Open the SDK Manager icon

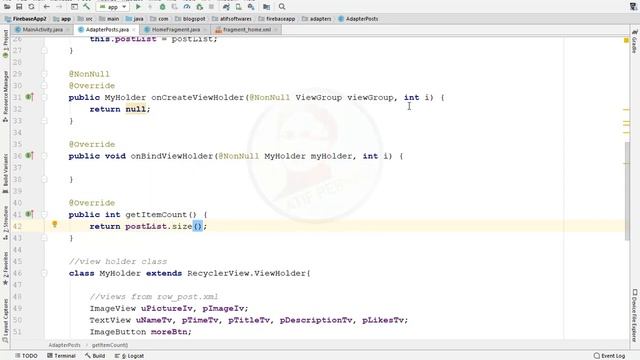click(x=251, y=7)
